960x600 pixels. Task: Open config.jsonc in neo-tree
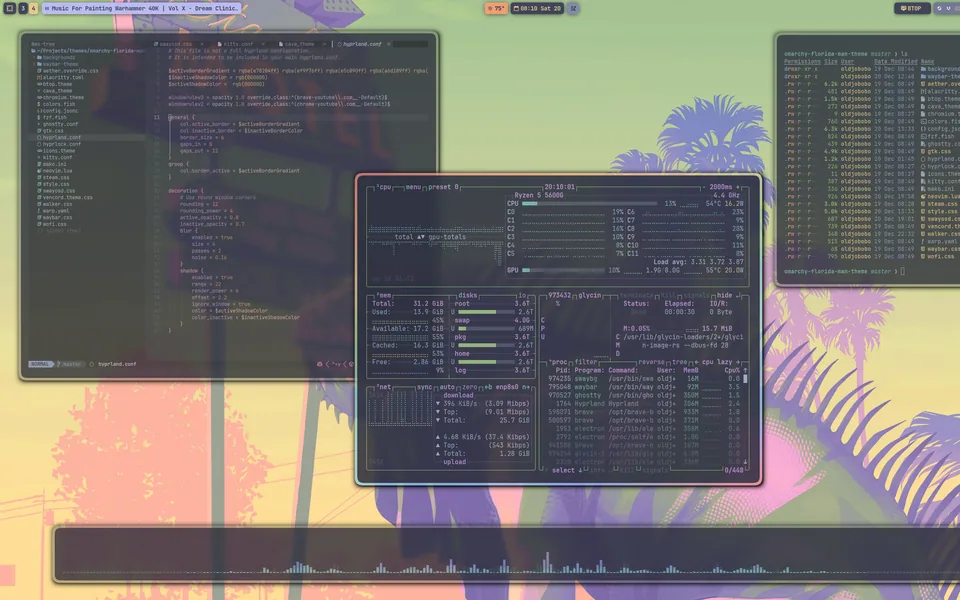coord(60,111)
